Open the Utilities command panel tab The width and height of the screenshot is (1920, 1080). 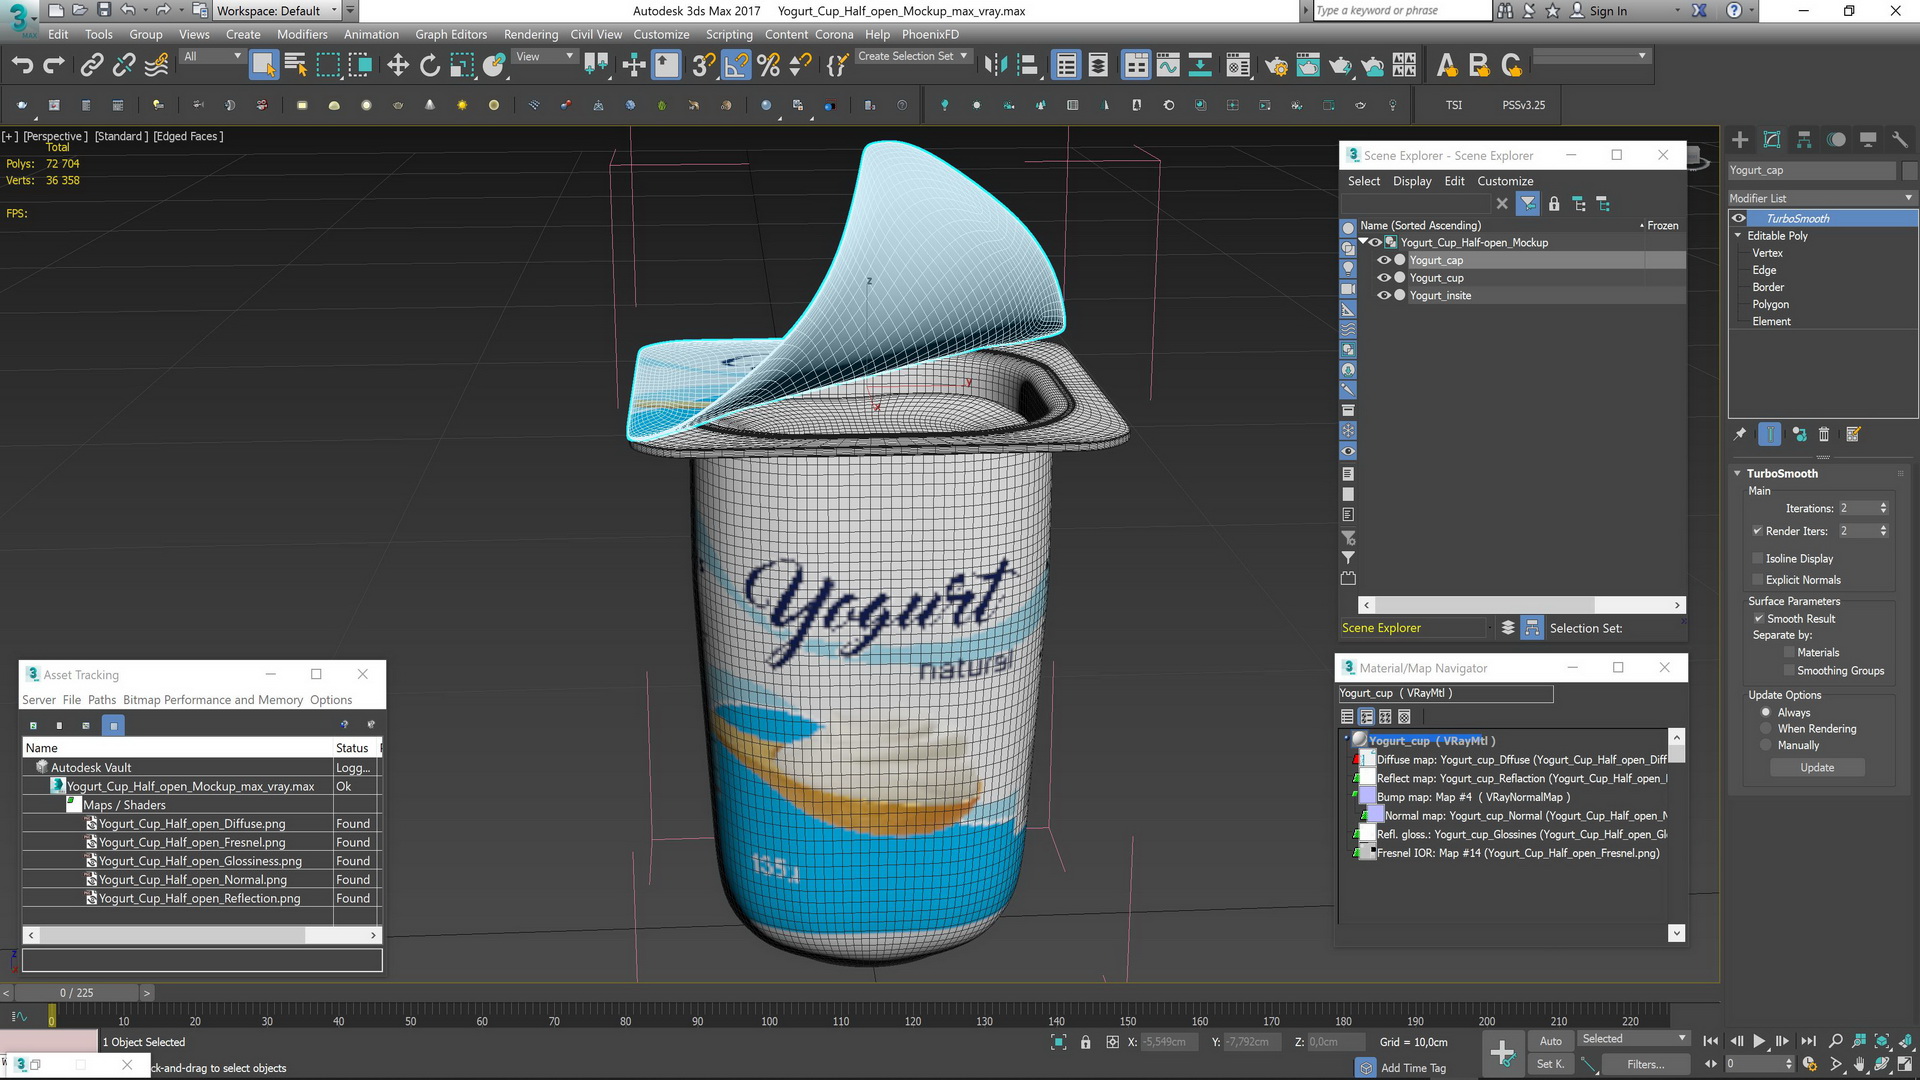point(1900,140)
